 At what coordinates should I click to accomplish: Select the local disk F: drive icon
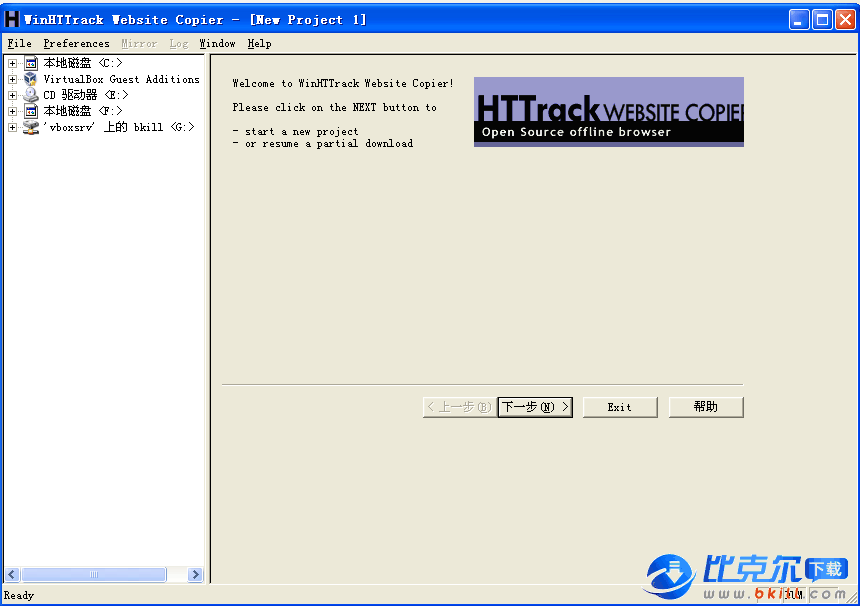point(31,111)
